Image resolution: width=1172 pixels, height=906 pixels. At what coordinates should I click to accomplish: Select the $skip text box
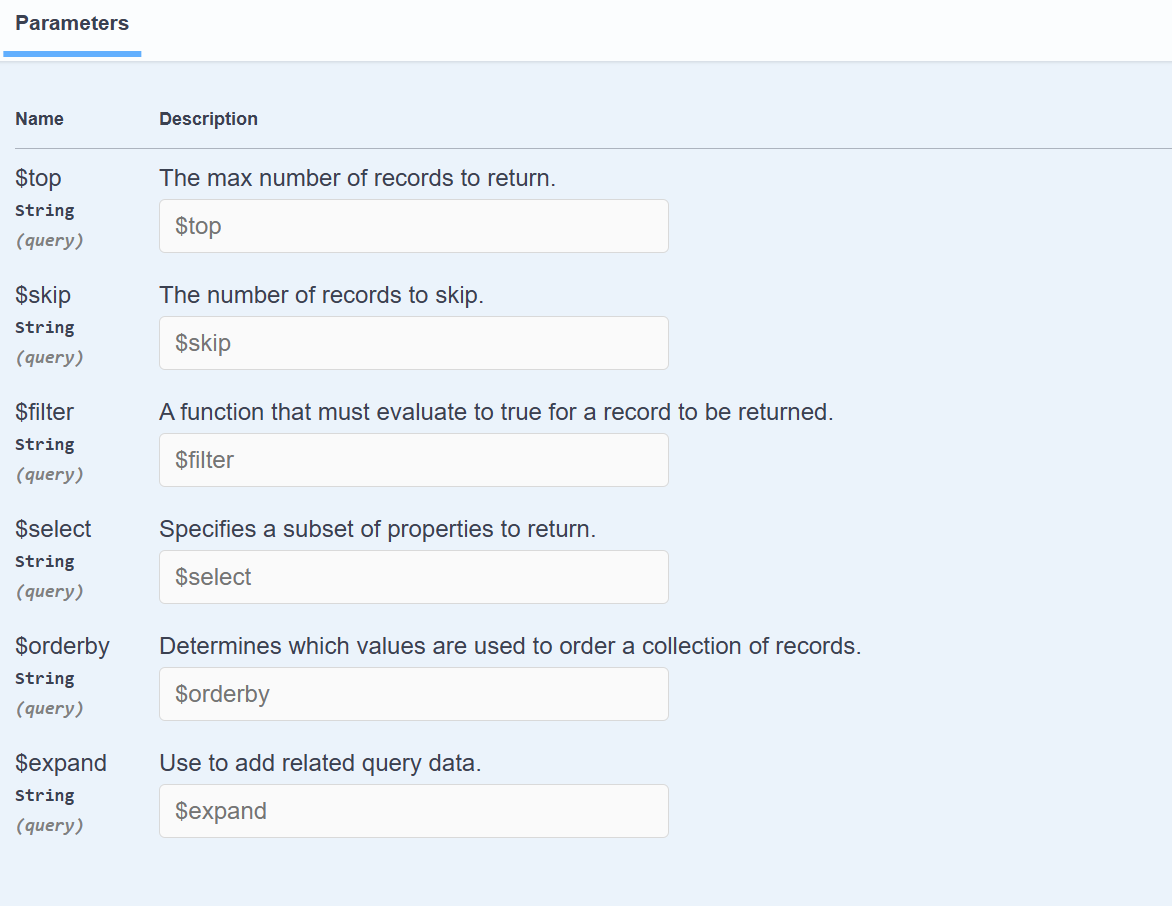pos(413,343)
